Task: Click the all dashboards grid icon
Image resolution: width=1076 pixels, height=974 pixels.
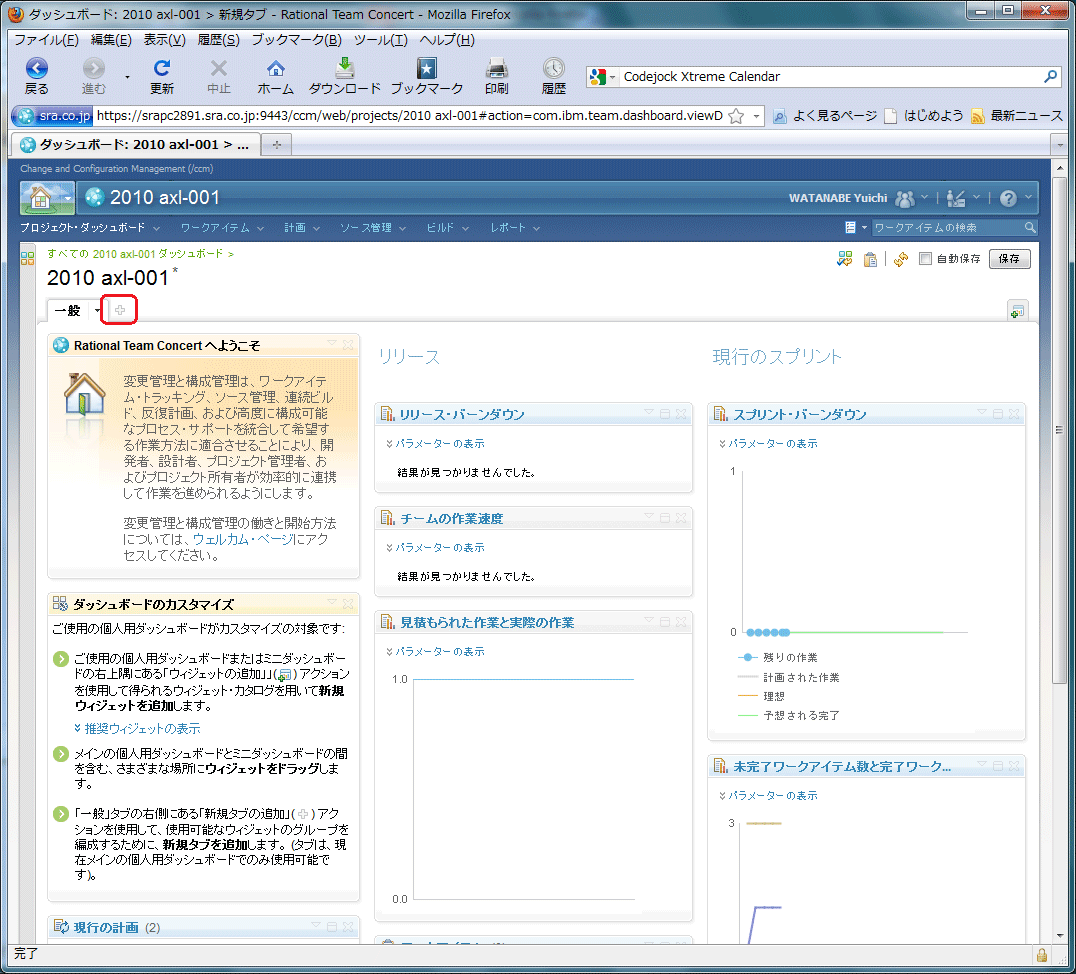Action: pos(27,258)
